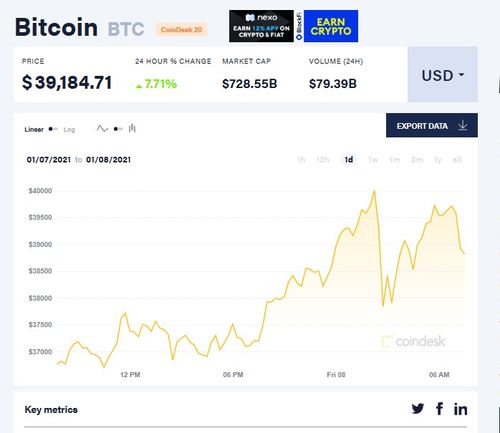Pick the 01/07/2021 start date

point(49,160)
